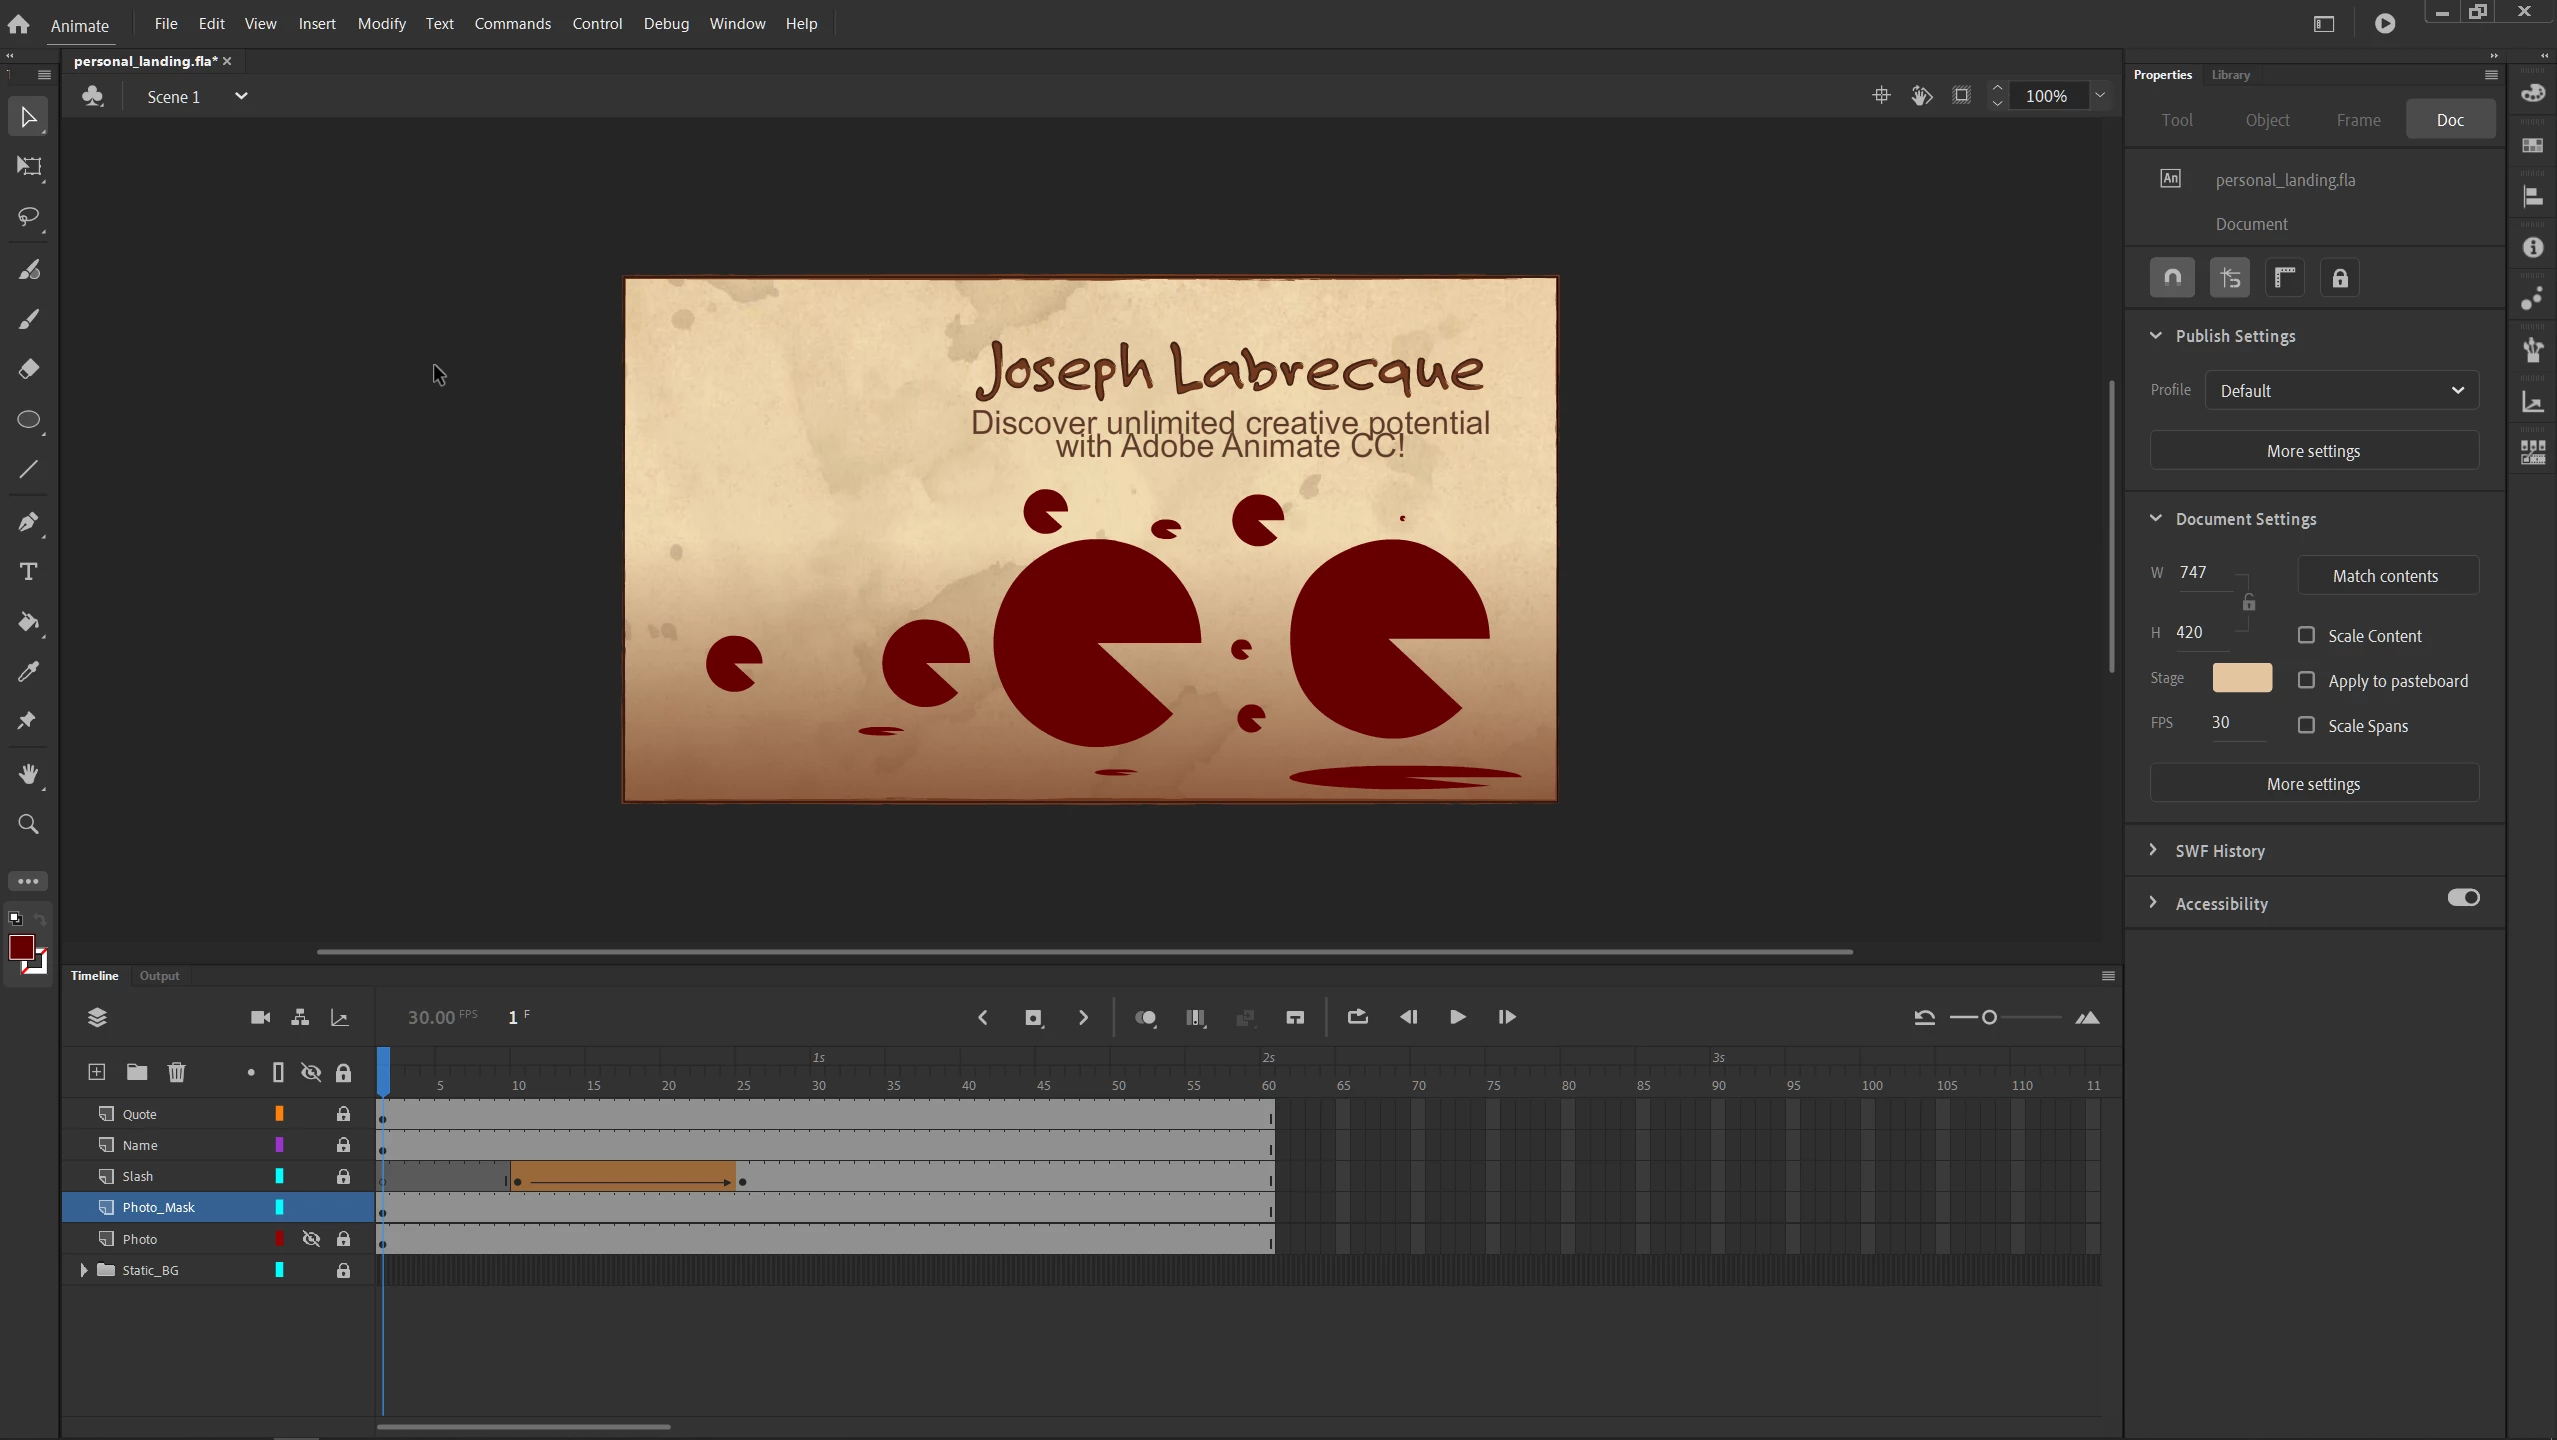Select the Paint Bucket tool
Screen dimensions: 2557x1440
pos(29,622)
